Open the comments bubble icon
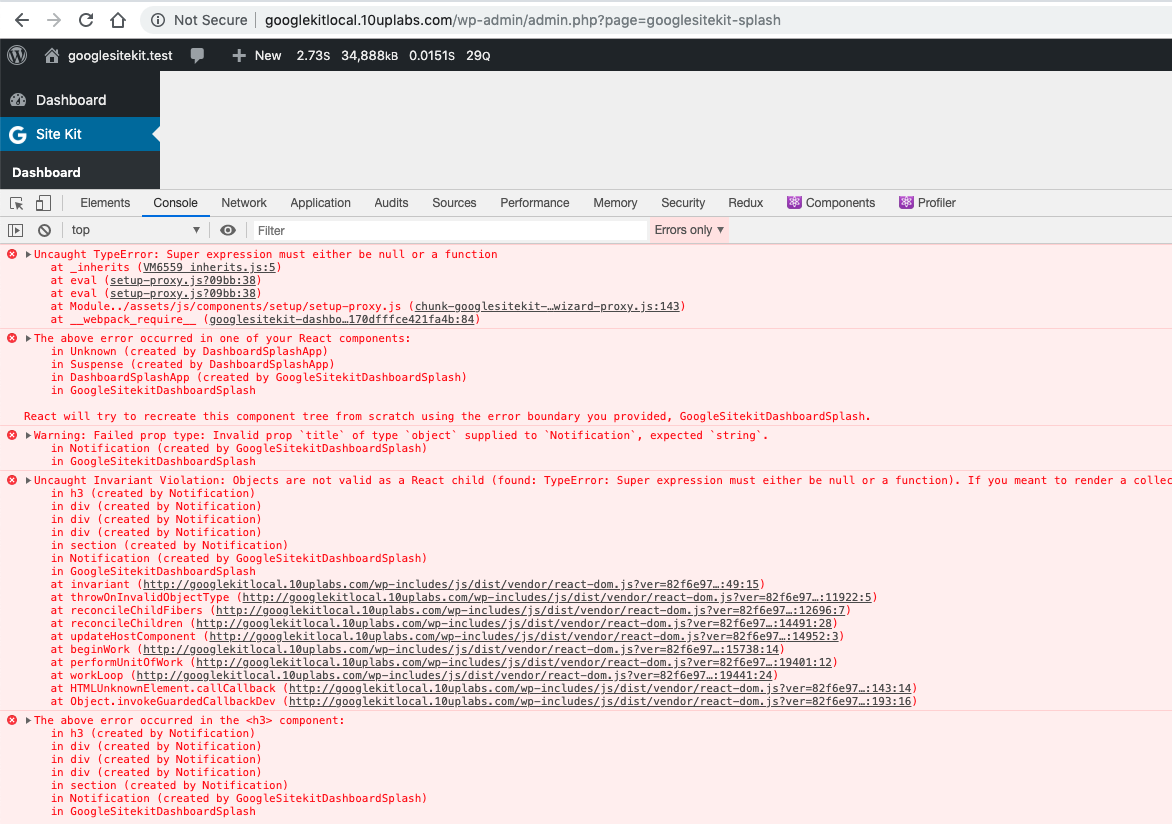Viewport: 1172px width, 824px height. coord(197,55)
